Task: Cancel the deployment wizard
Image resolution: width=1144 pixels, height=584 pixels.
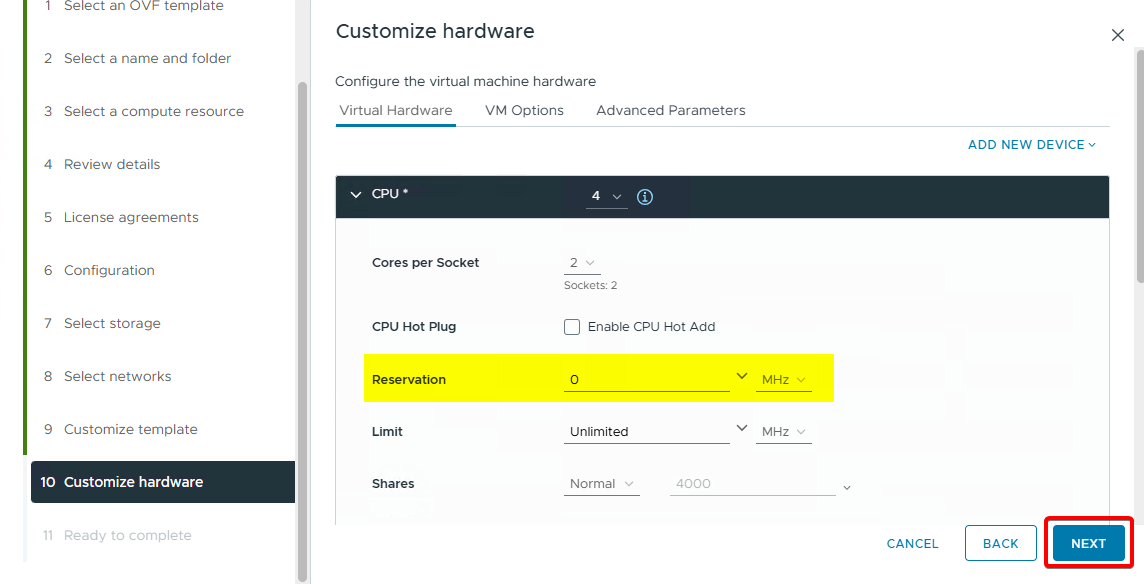Action: click(912, 543)
